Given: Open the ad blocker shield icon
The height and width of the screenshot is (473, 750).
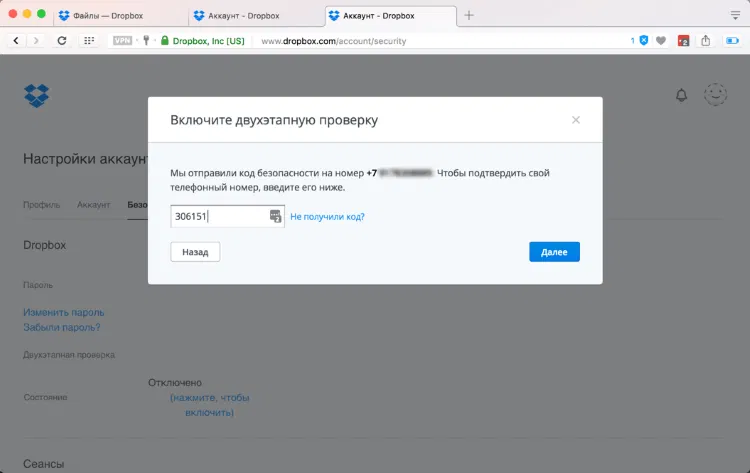Looking at the screenshot, I should point(644,41).
